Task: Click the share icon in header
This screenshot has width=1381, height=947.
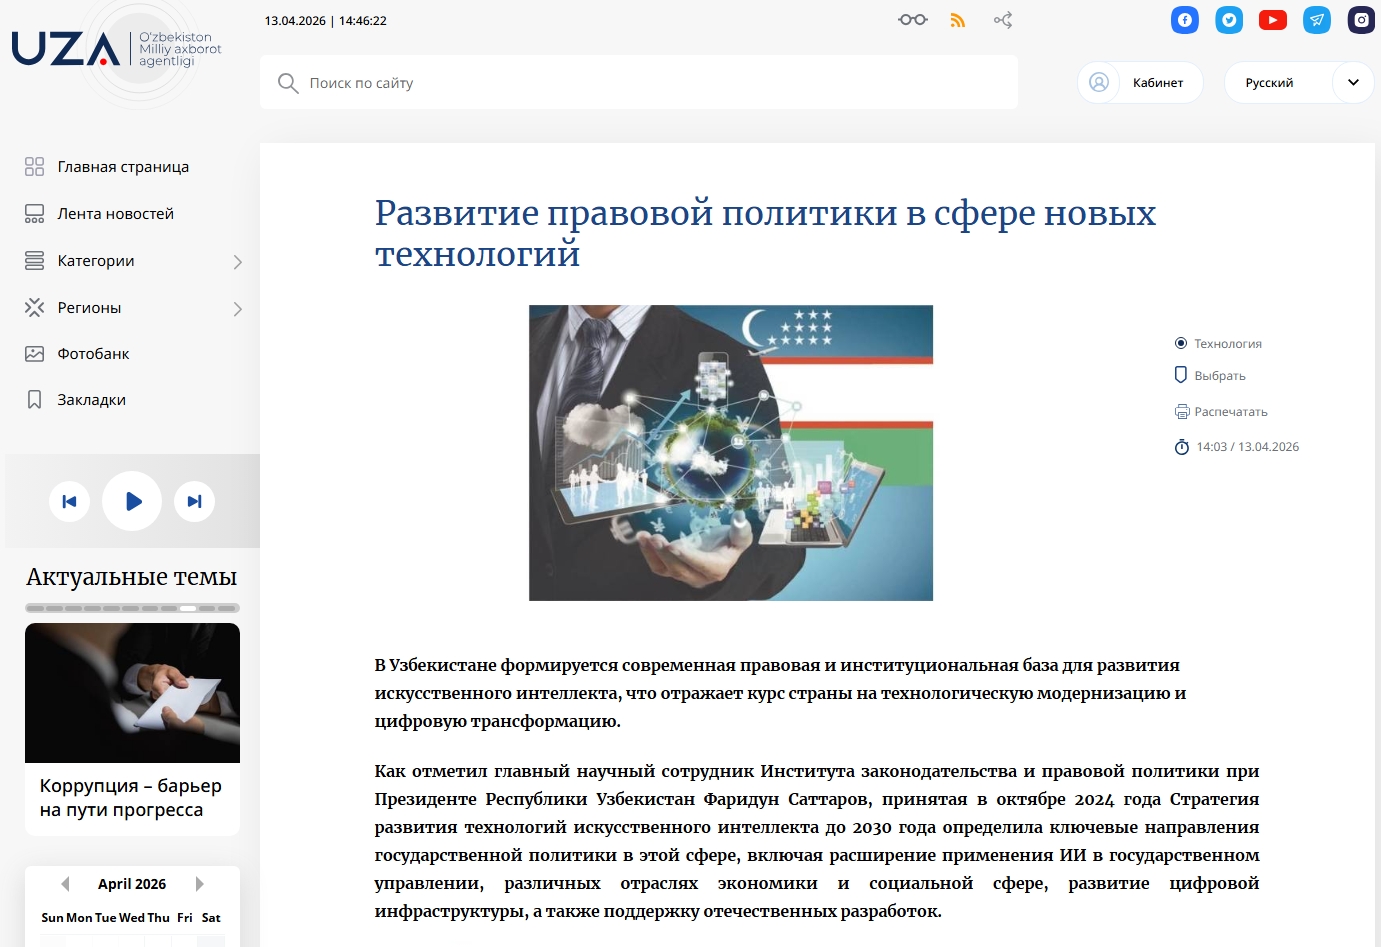Action: click(1003, 20)
